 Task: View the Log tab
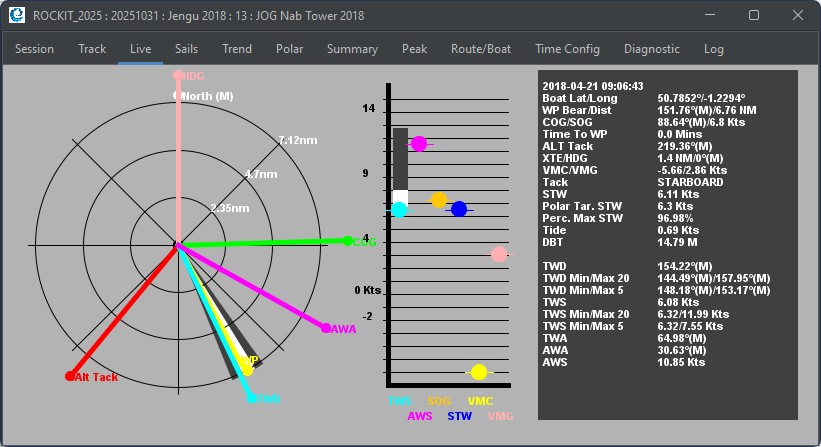(713, 49)
